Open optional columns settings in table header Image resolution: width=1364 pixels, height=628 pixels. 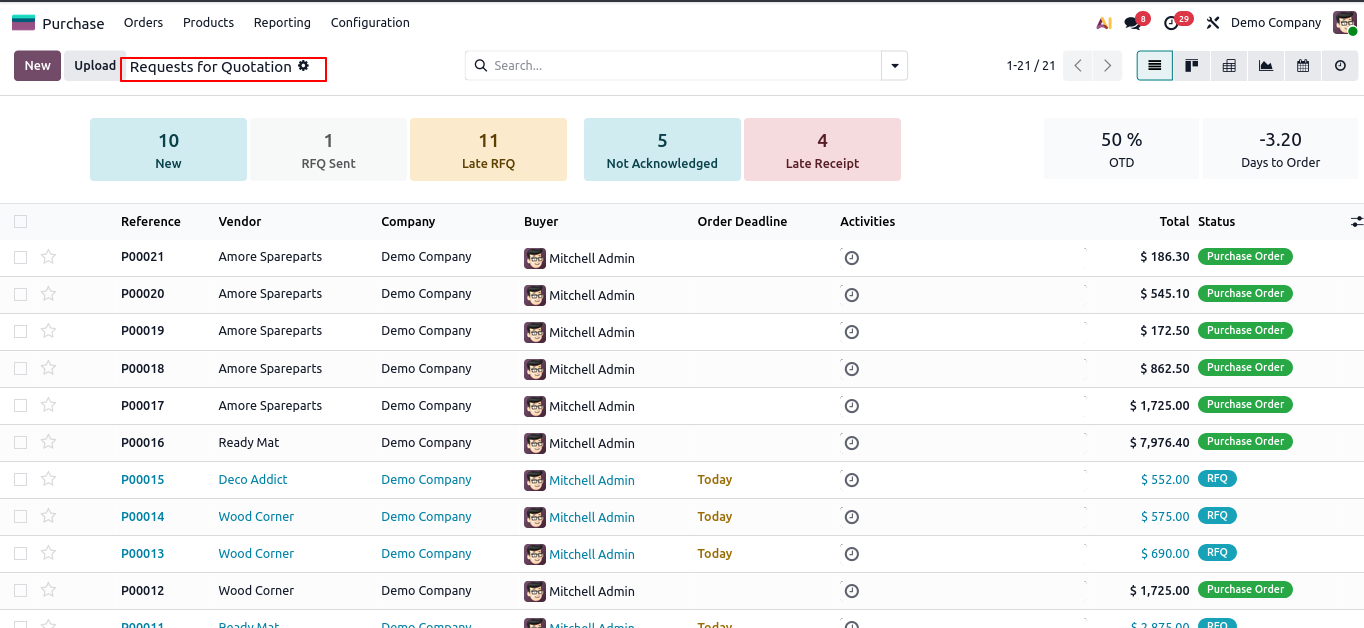click(1356, 222)
